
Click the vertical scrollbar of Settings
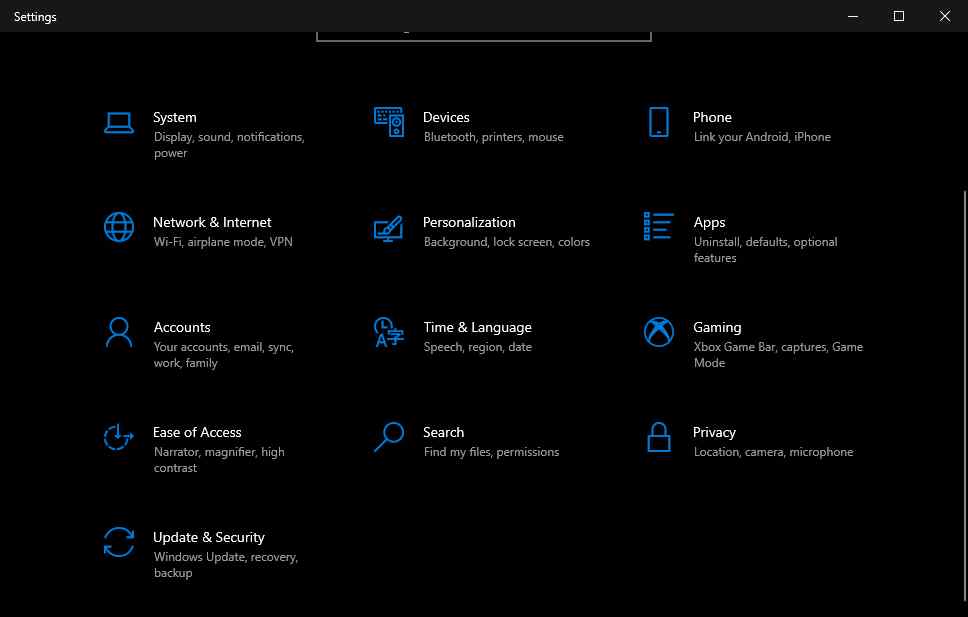coord(965,395)
